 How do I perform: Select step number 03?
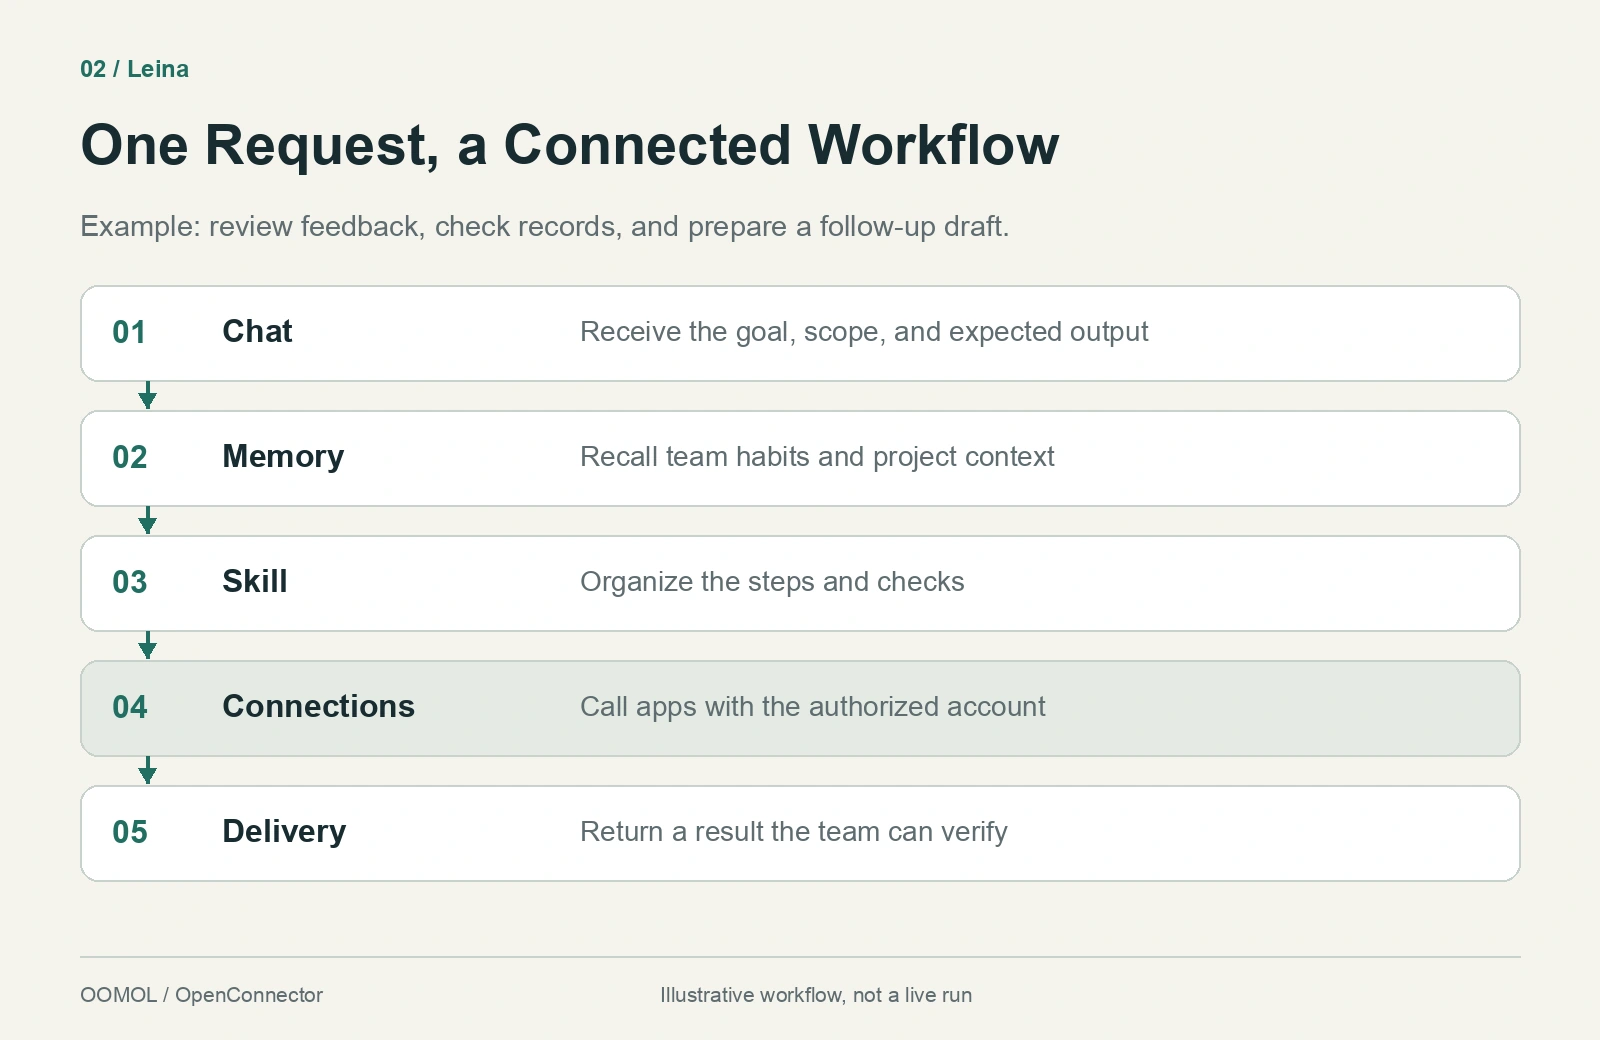130,582
